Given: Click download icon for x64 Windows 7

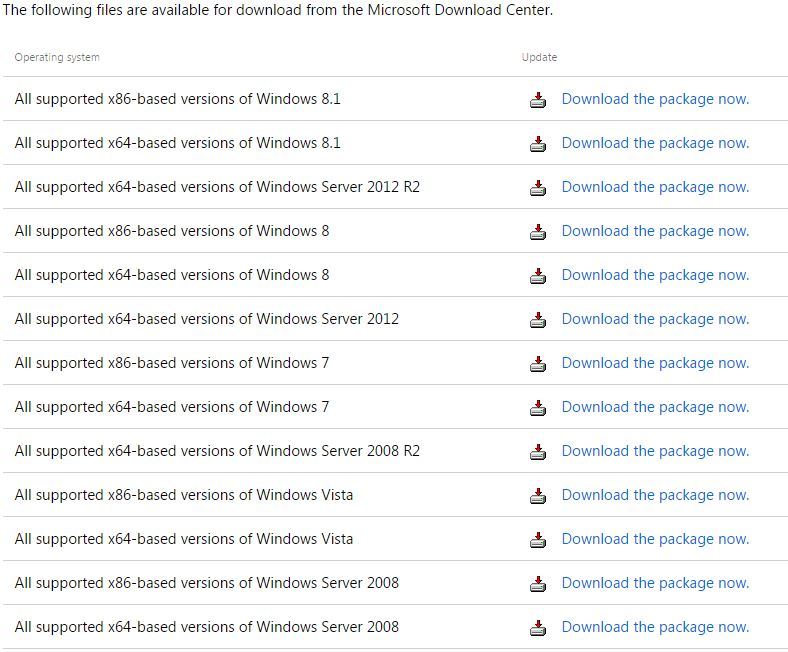Looking at the screenshot, I should [538, 408].
